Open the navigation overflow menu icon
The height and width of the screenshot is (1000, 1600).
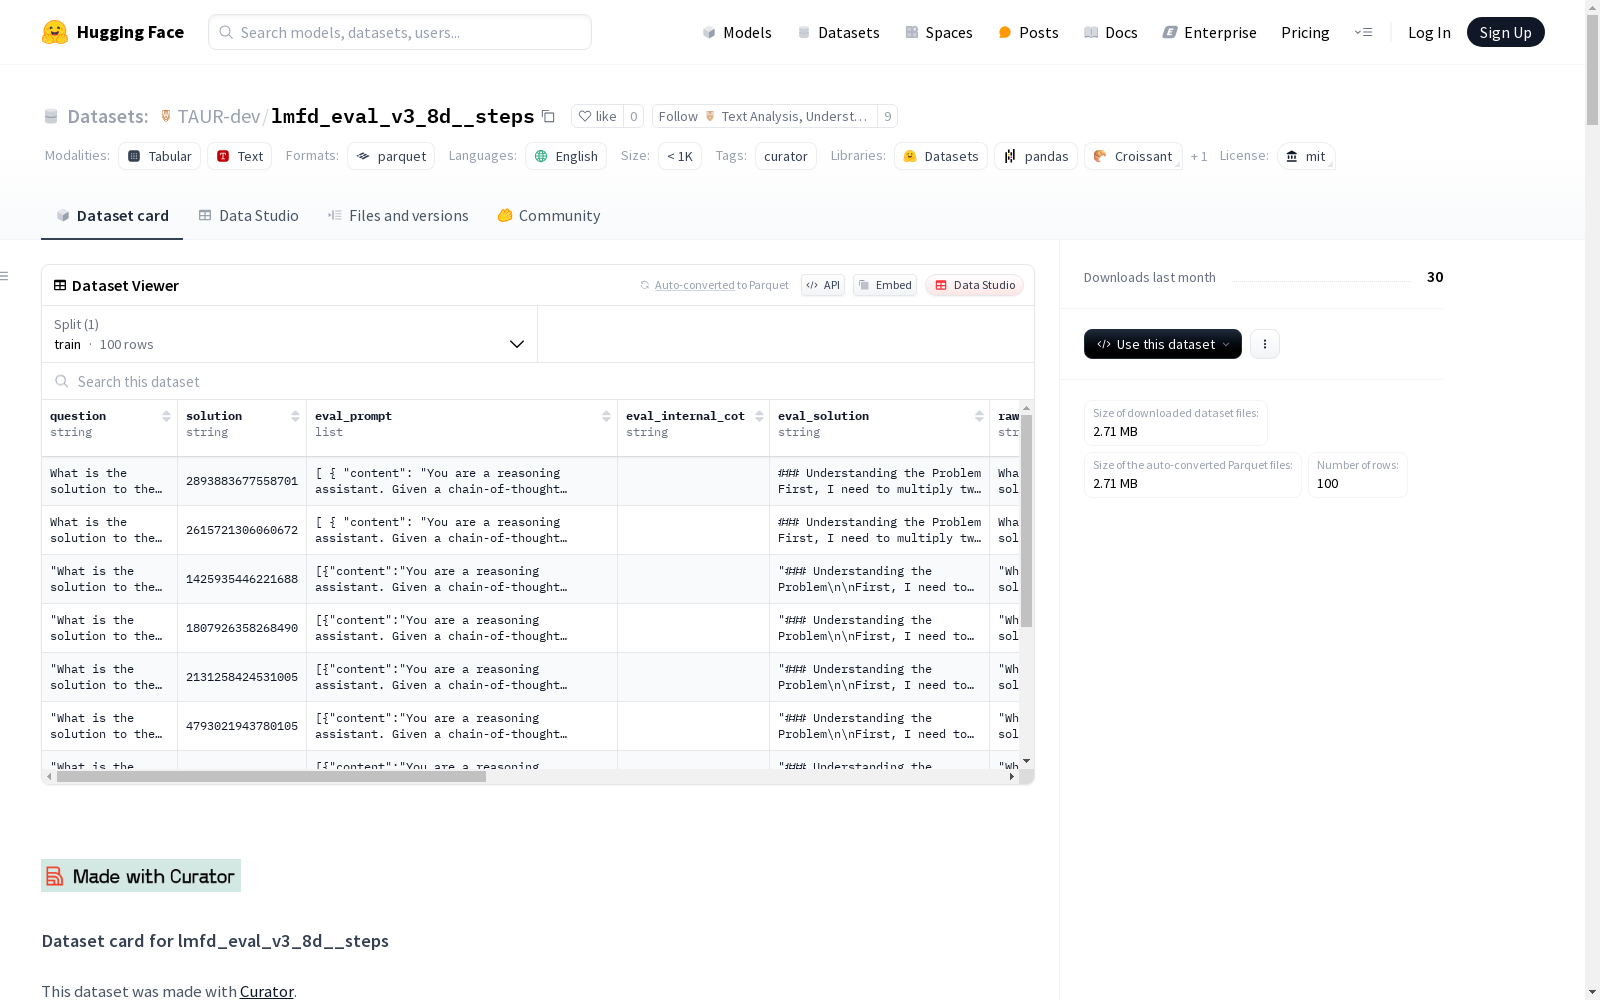(x=1363, y=32)
